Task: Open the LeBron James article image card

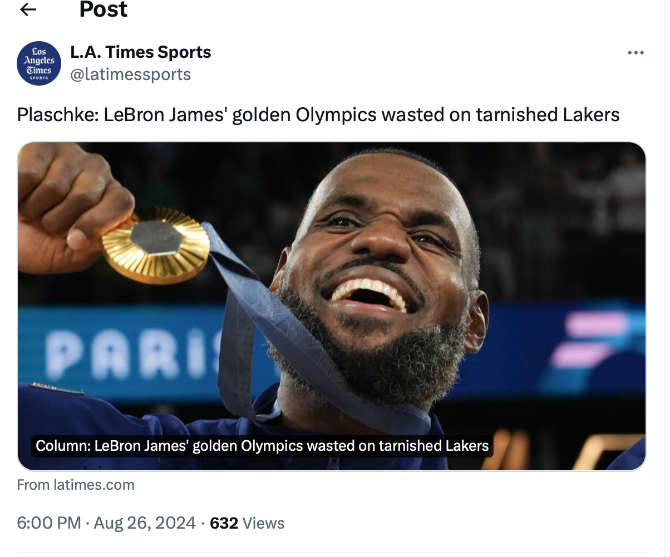Action: point(332,305)
